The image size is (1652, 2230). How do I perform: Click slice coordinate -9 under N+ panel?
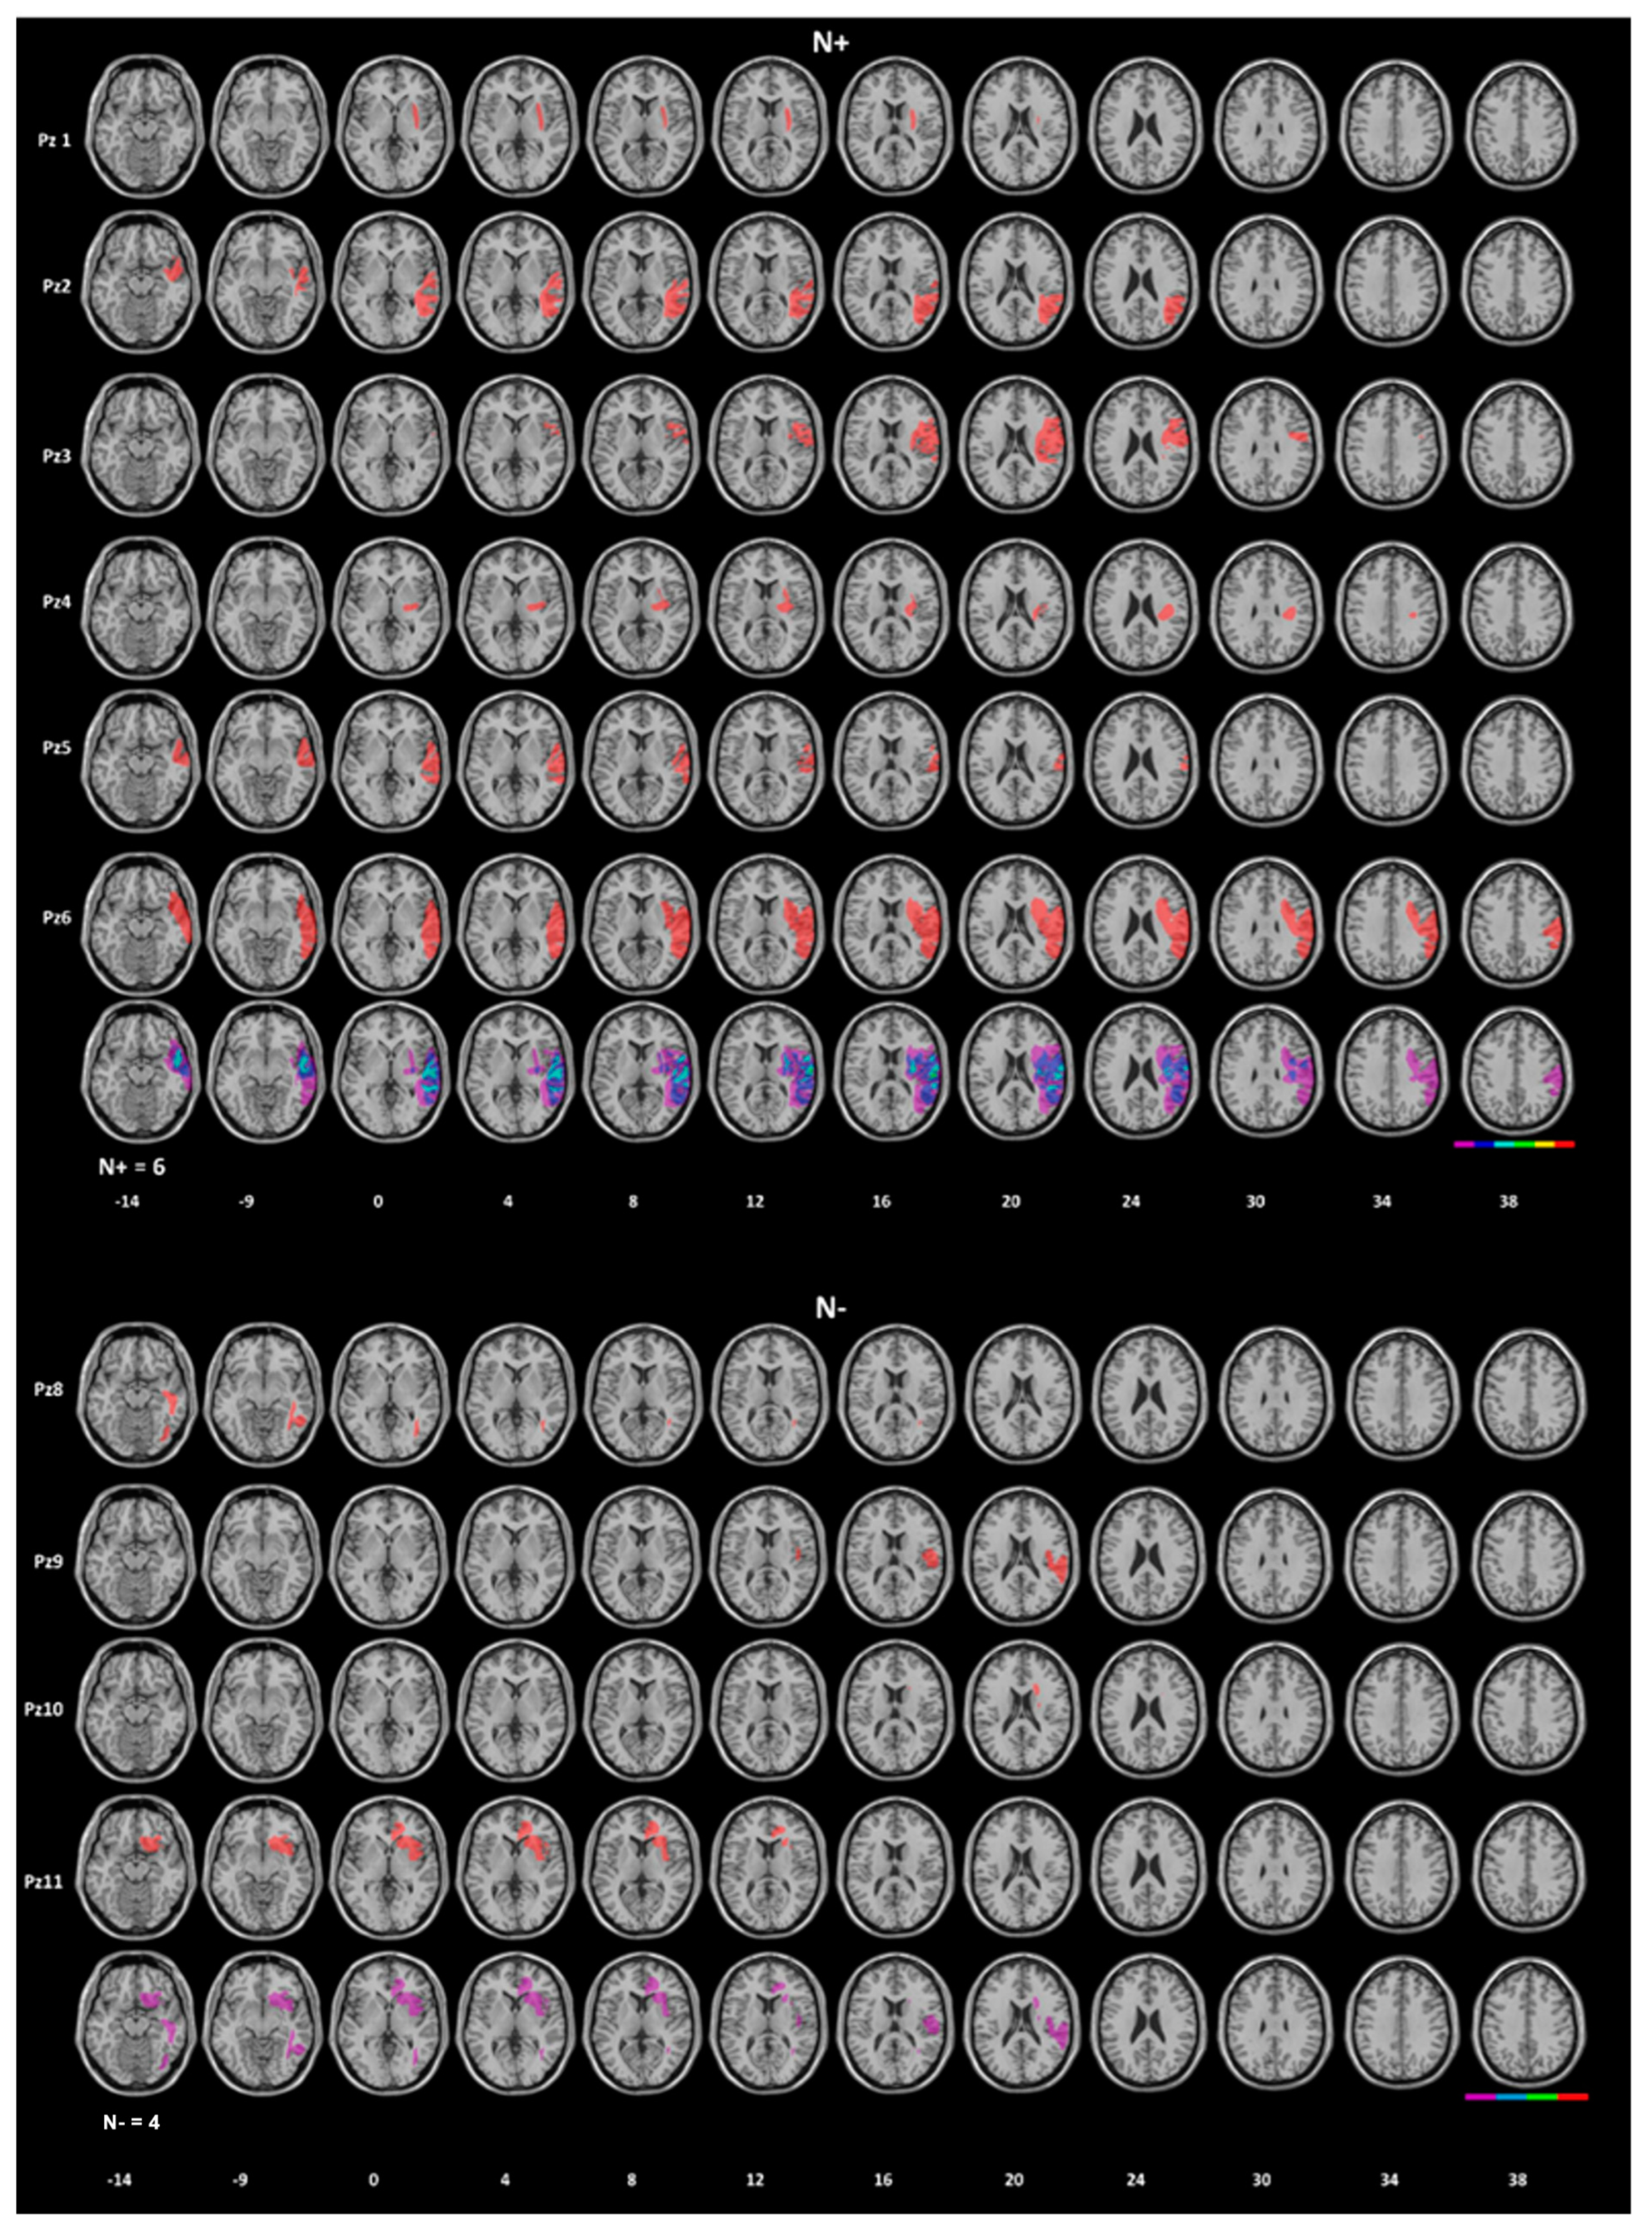pos(246,1202)
